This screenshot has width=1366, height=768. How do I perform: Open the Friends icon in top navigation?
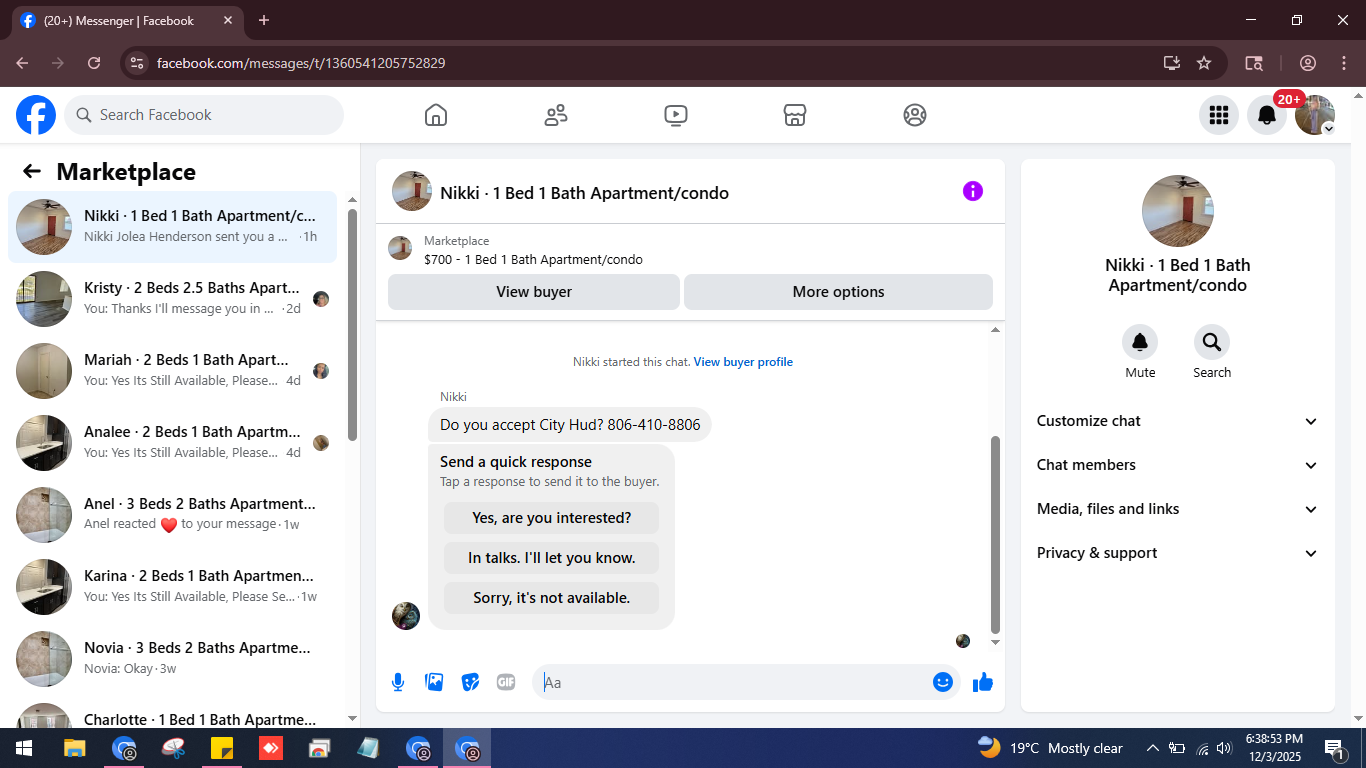(x=556, y=115)
